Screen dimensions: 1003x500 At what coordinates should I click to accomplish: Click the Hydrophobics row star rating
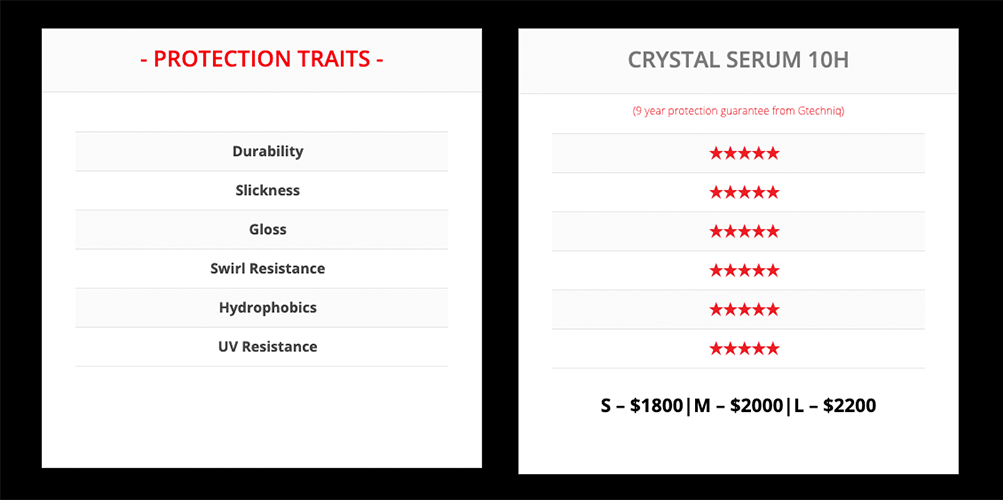click(x=744, y=310)
